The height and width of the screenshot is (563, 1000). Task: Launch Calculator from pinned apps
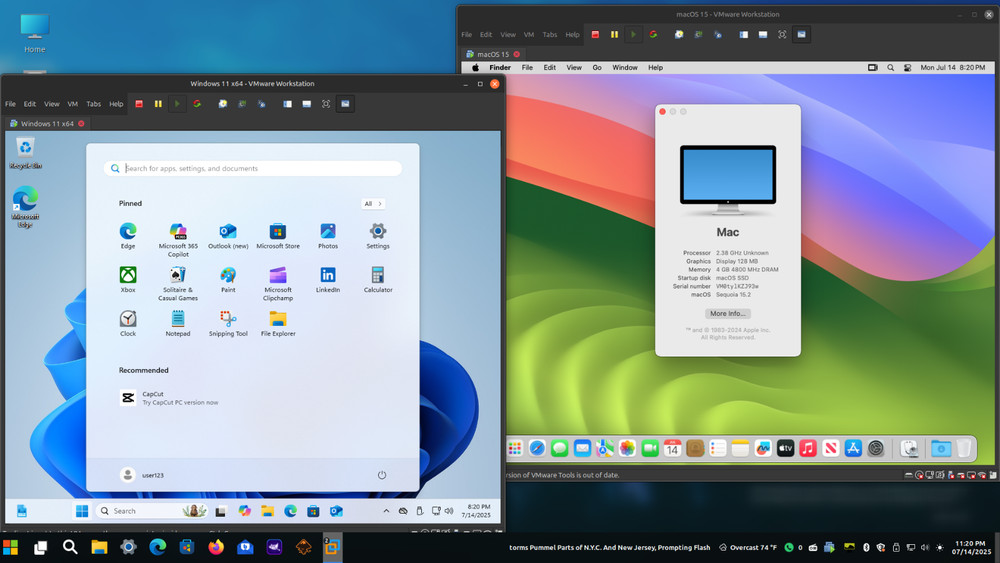click(x=378, y=280)
